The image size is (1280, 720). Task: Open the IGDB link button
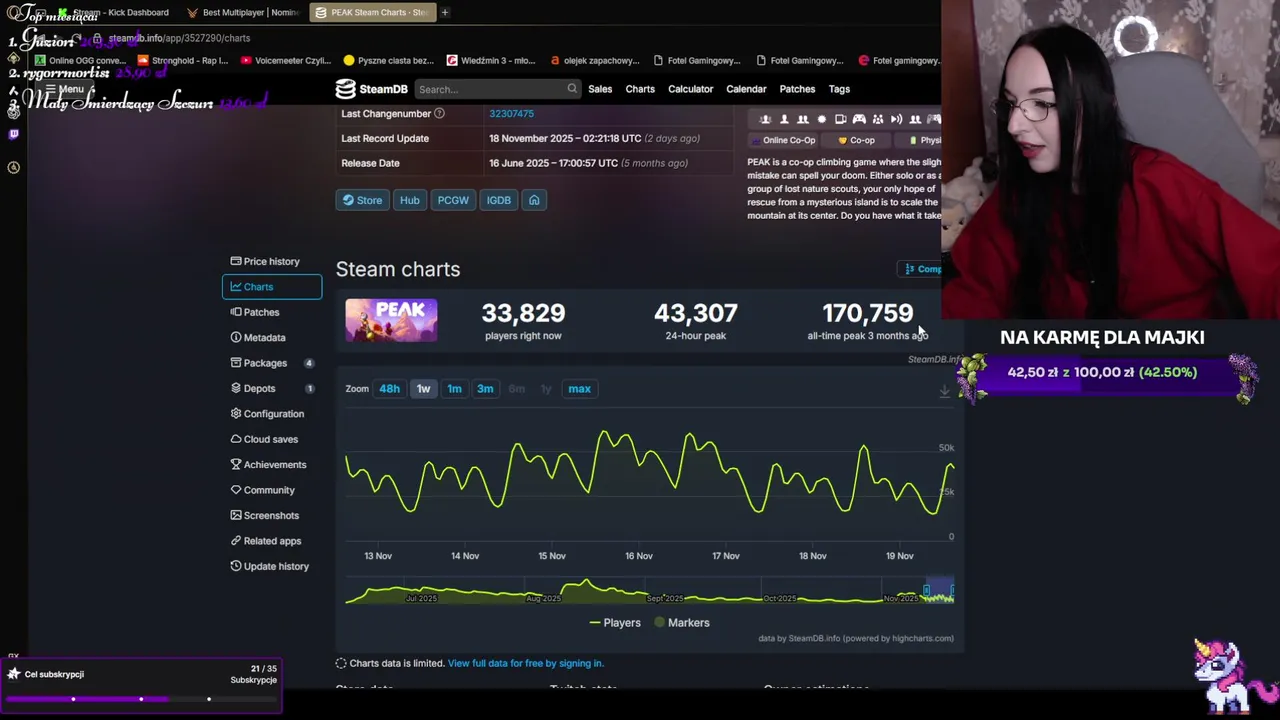tap(499, 200)
